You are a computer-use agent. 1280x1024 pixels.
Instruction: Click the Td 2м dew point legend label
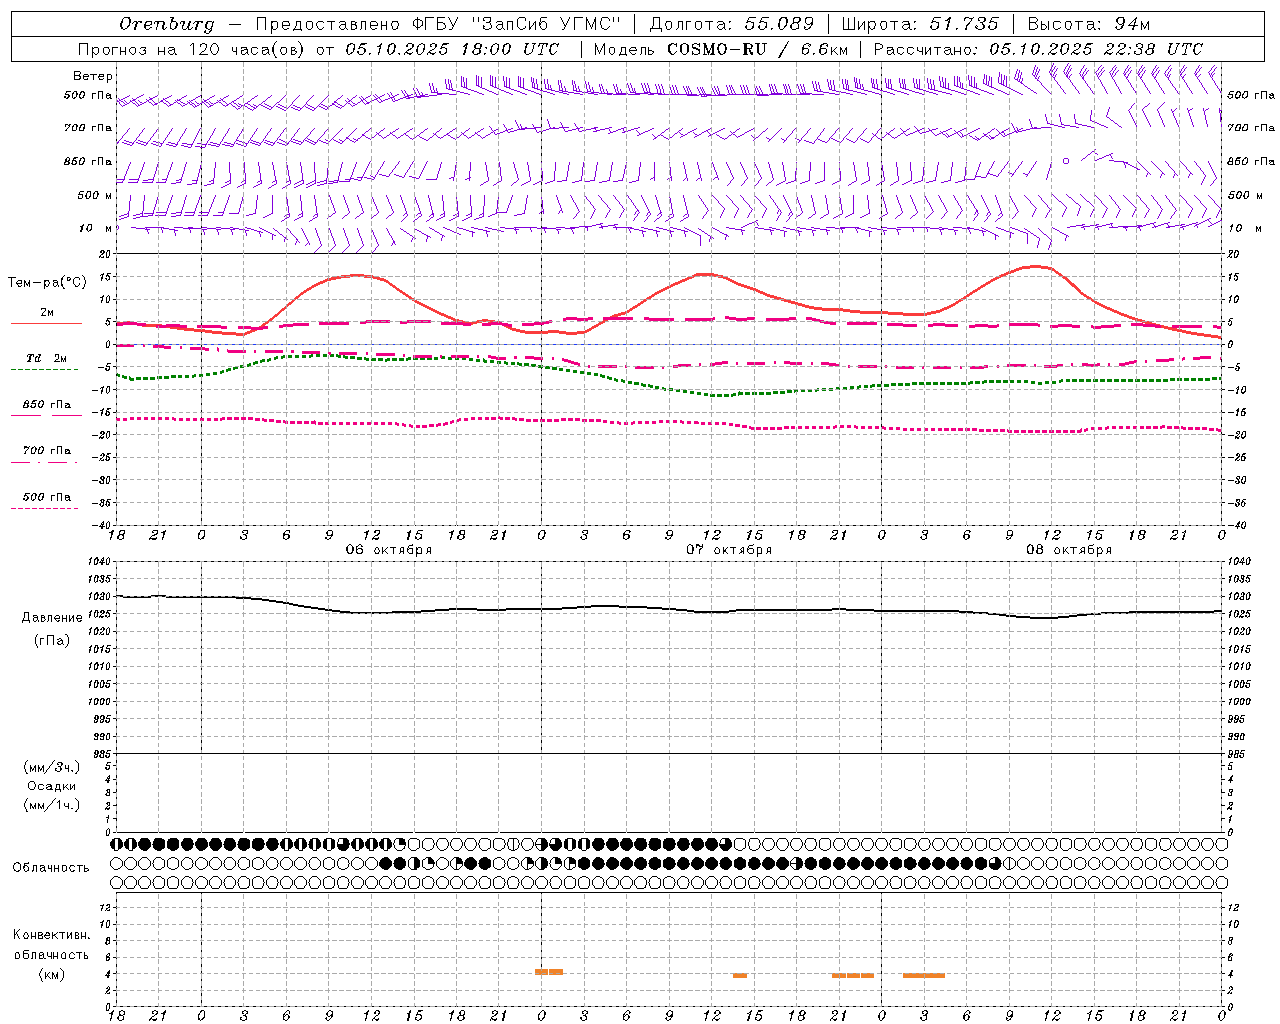[47, 357]
